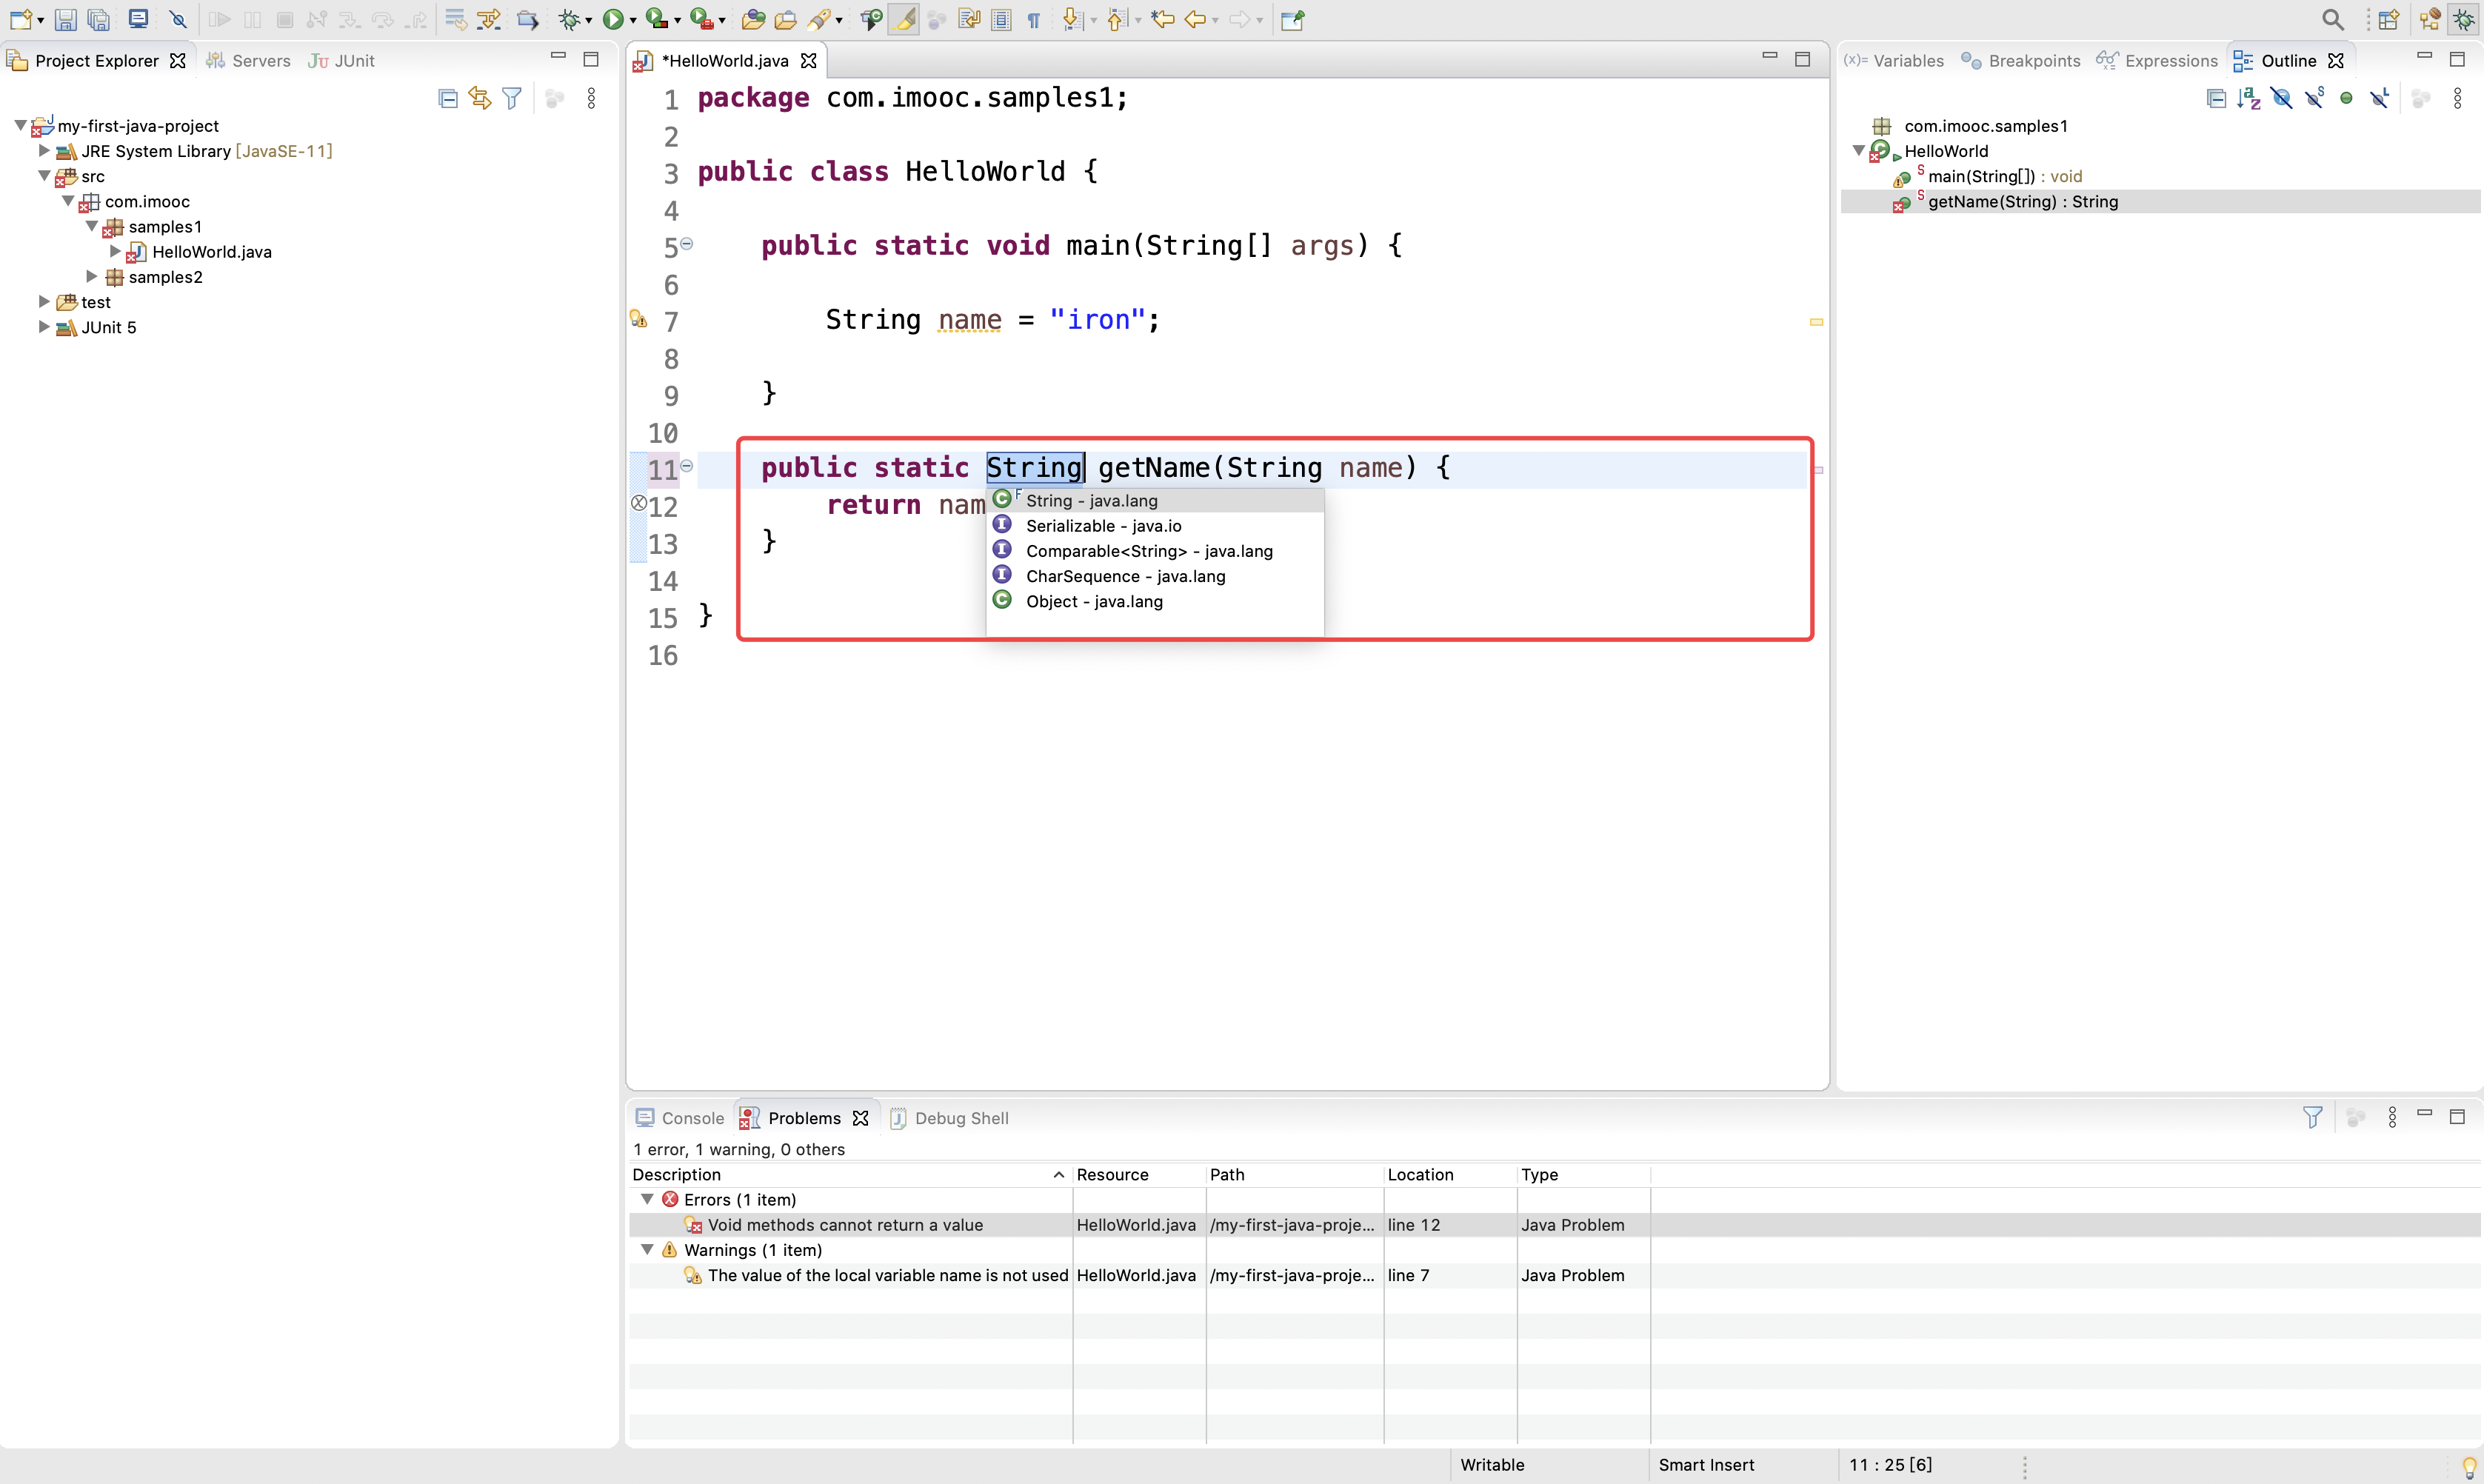Click the New file wizard icon

(21, 19)
